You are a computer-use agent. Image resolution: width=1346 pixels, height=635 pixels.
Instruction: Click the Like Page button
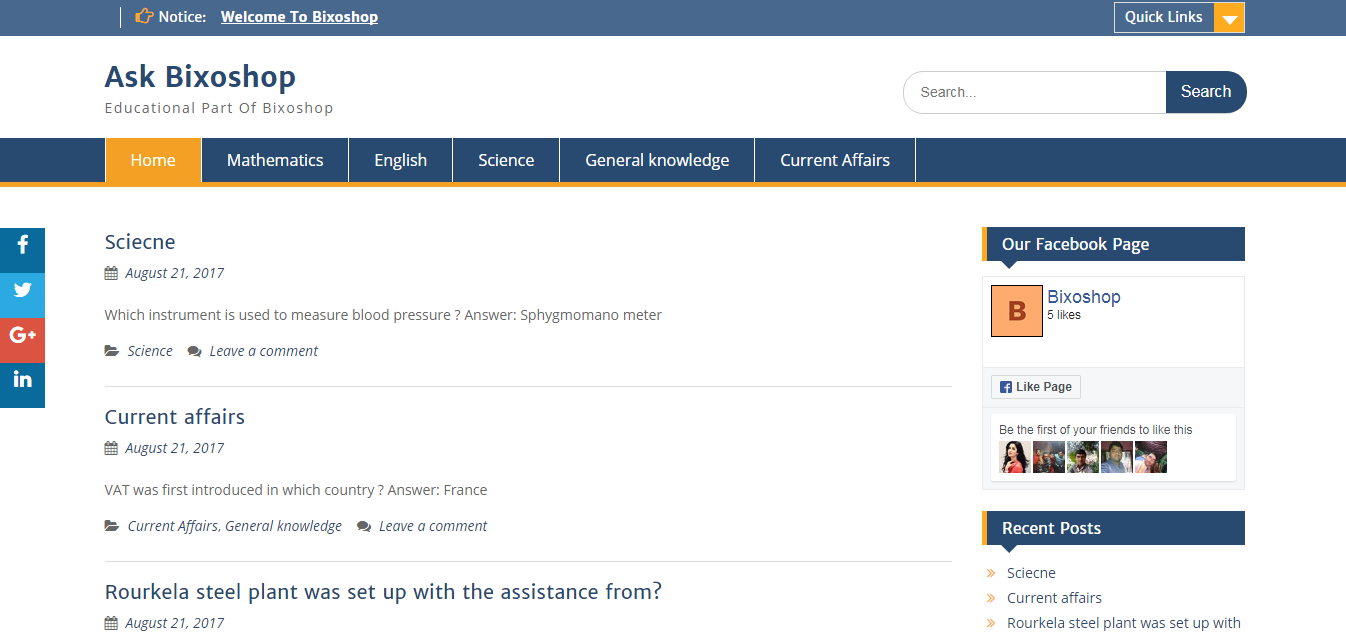coord(1035,387)
